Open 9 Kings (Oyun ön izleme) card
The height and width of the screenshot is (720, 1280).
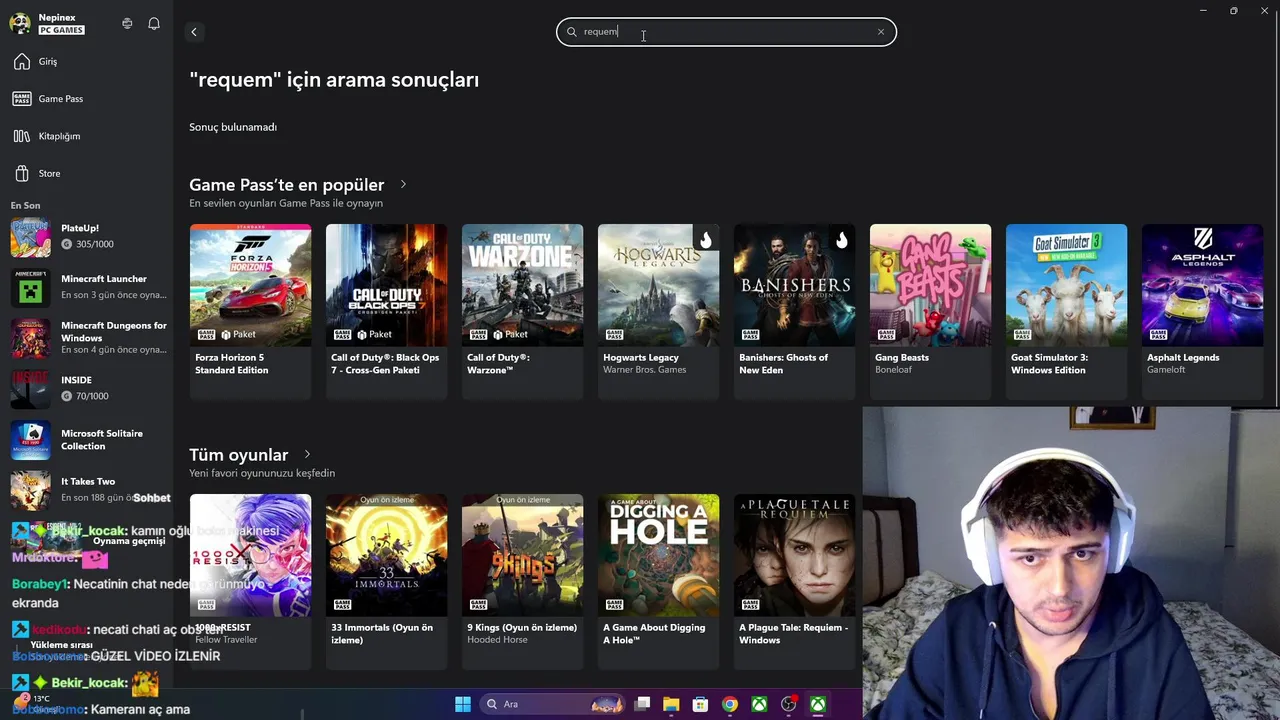(x=522, y=581)
